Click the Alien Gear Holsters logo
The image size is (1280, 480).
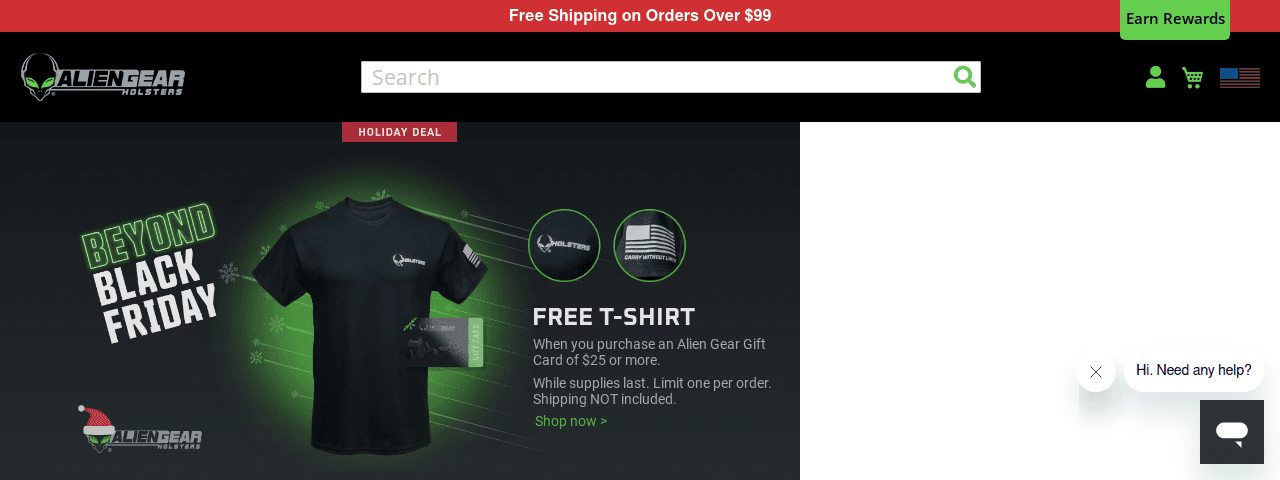click(103, 77)
